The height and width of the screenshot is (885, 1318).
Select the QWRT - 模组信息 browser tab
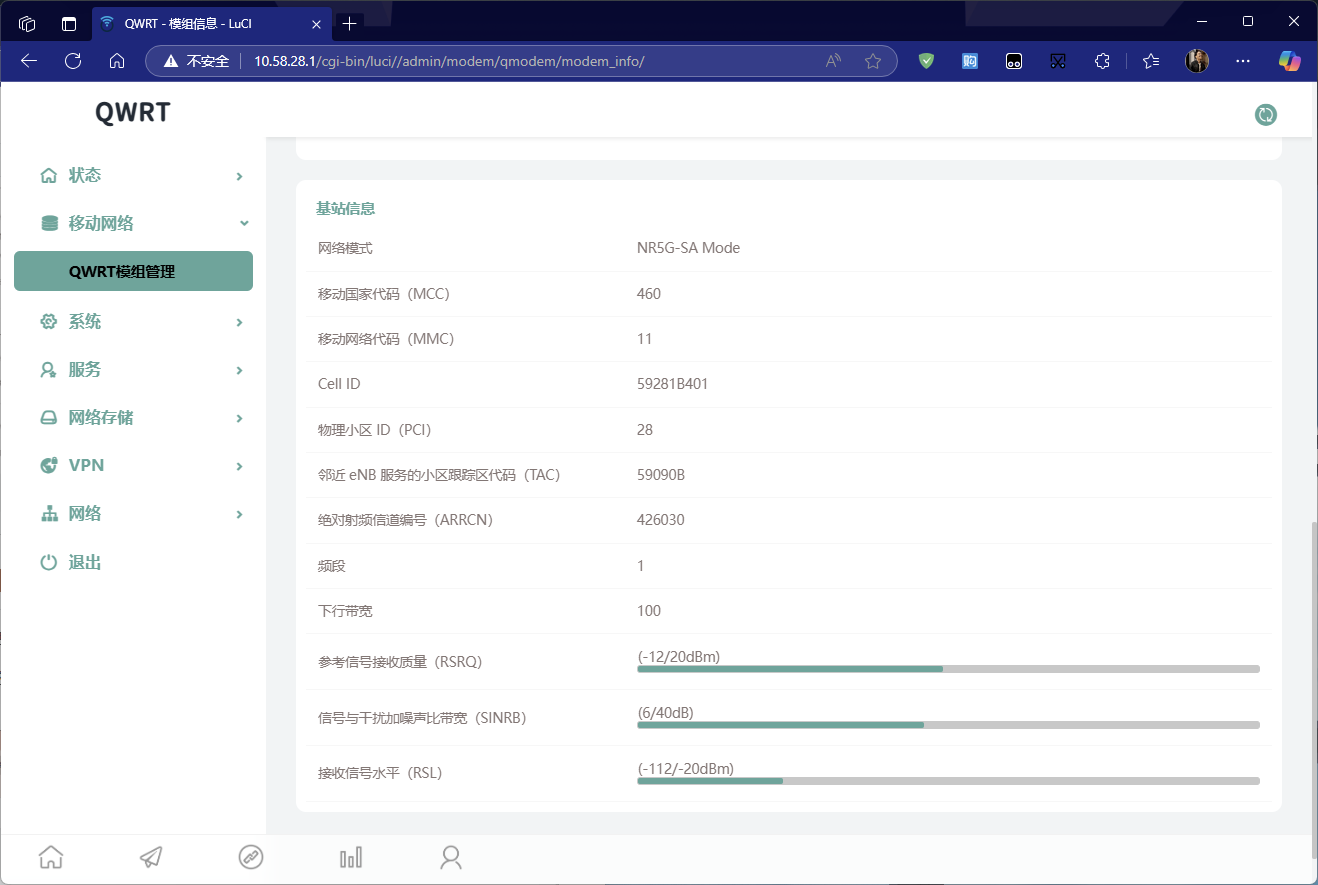[212, 23]
